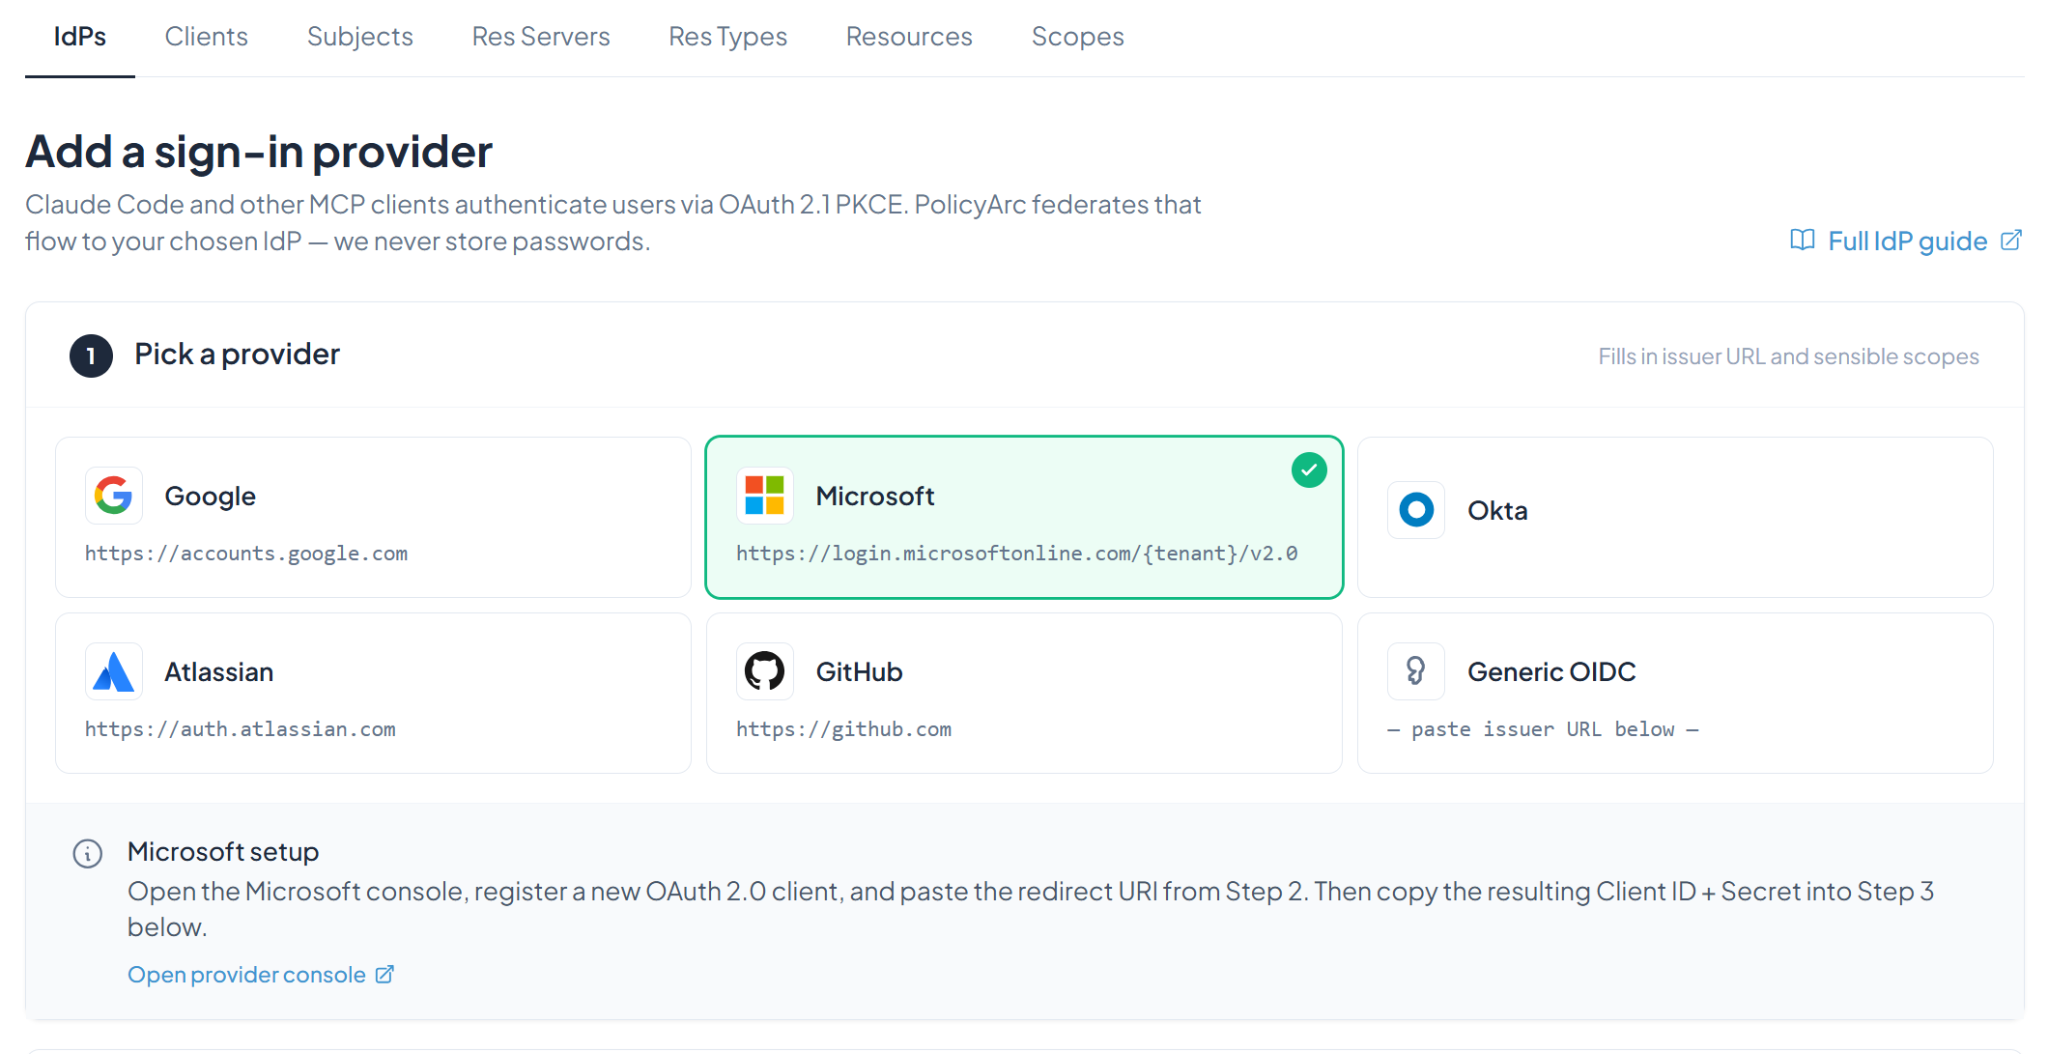Click the green checkmark on Microsoft card
This screenshot has width=2048, height=1054.
tap(1308, 470)
